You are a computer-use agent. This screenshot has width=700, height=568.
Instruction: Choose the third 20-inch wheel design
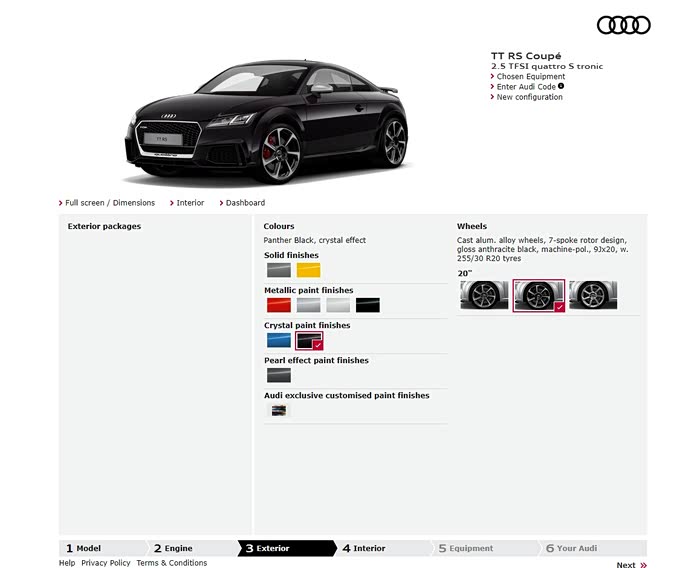(x=593, y=295)
